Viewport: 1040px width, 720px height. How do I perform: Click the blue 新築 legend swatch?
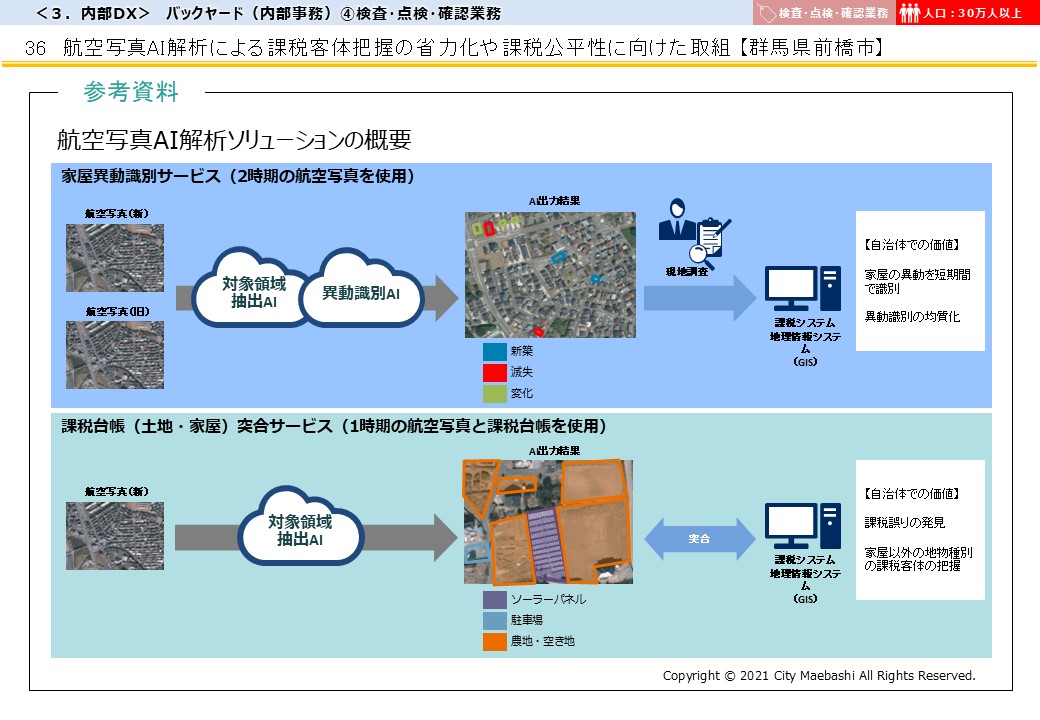[495, 351]
